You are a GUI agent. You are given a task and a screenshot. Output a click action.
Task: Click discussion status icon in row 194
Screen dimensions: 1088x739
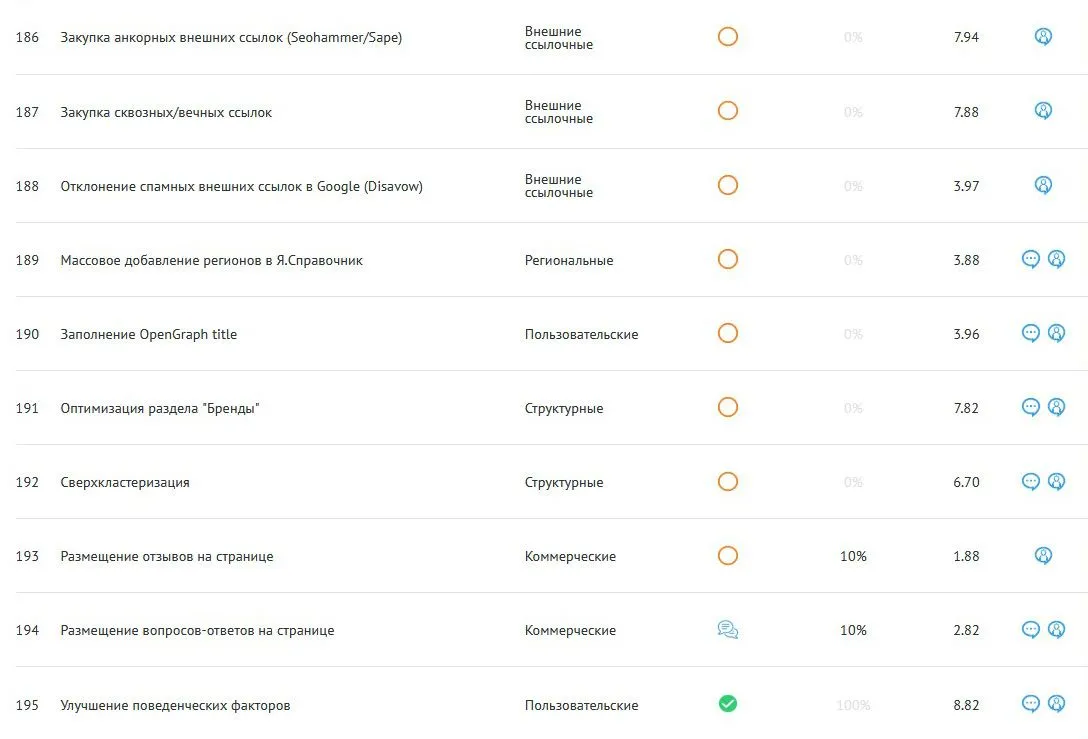727,629
